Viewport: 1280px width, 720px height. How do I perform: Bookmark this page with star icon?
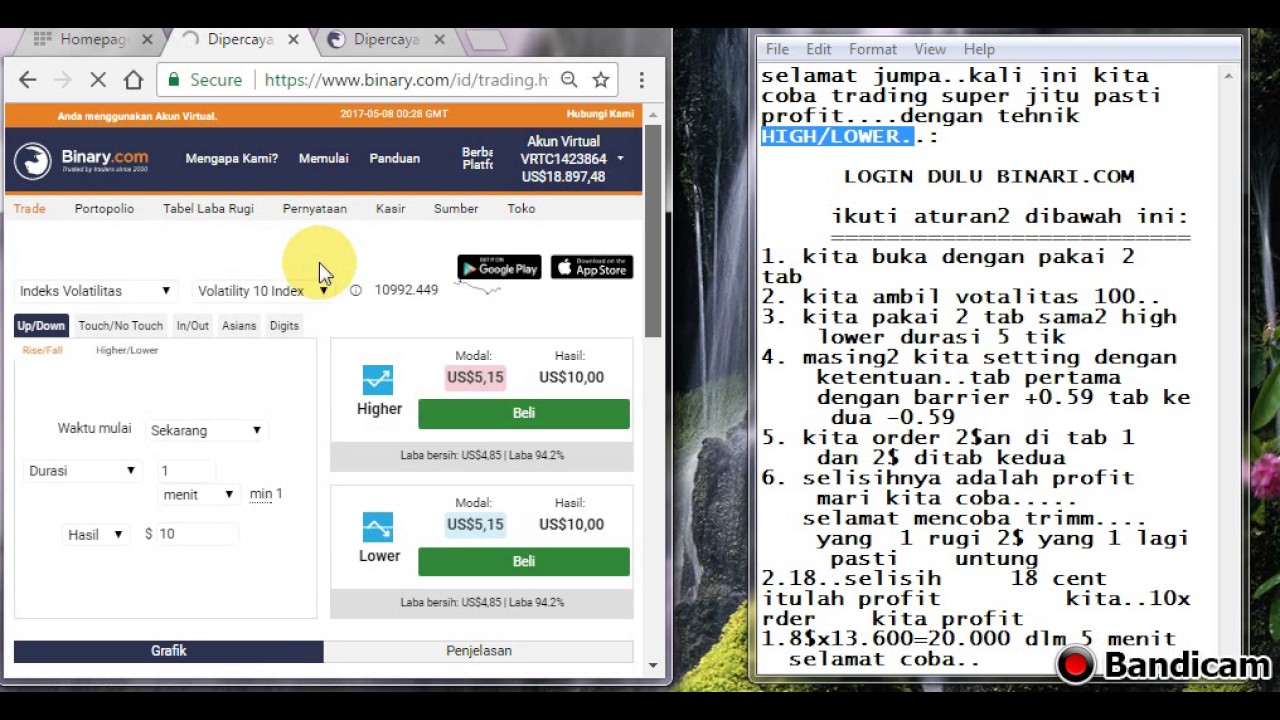601,80
